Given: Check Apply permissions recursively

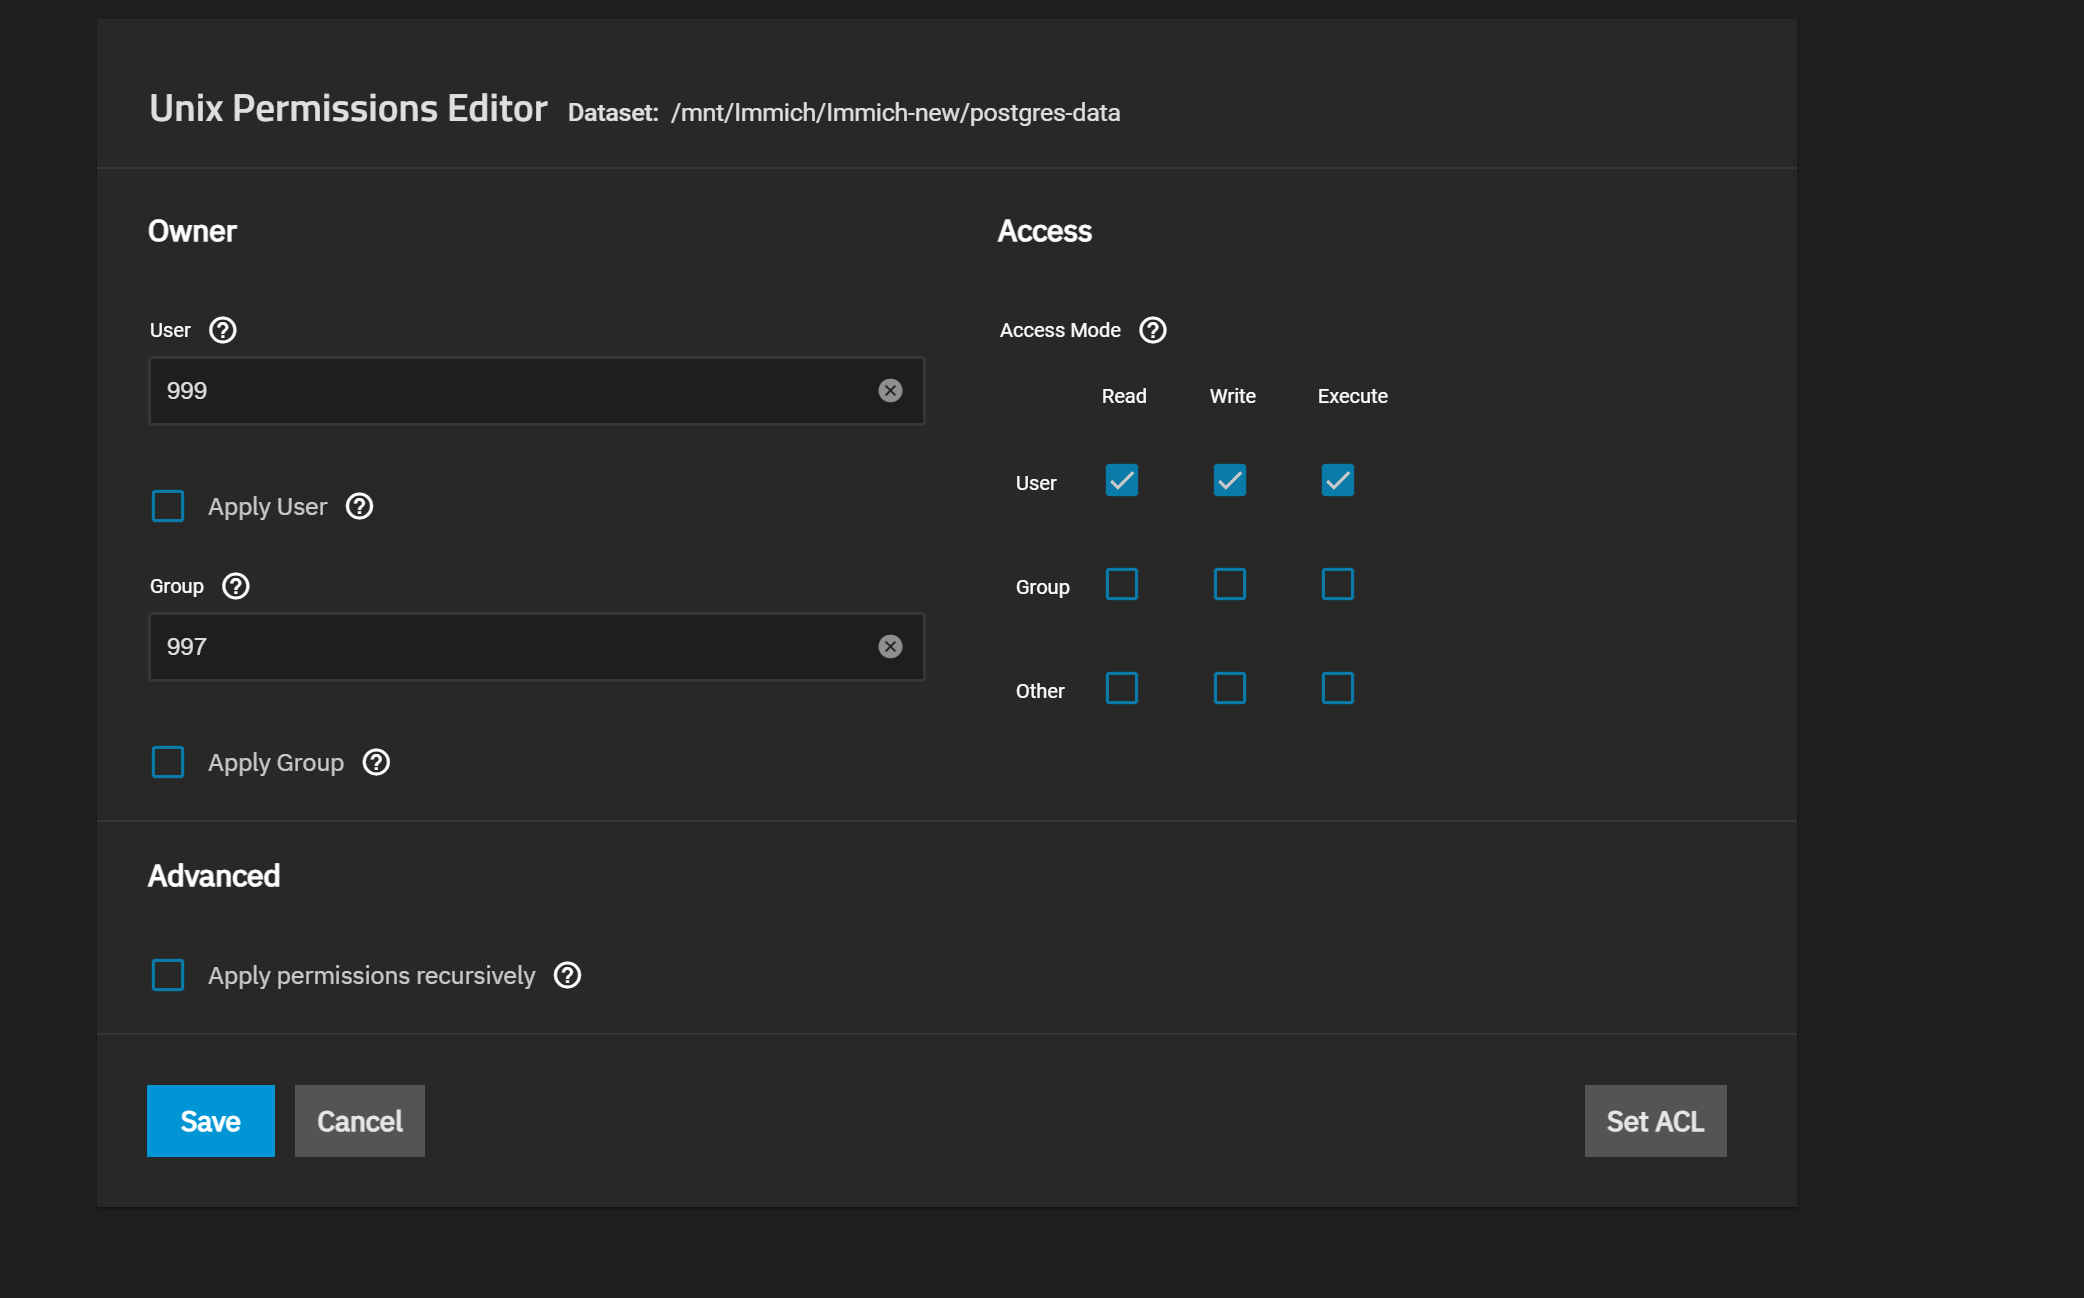Looking at the screenshot, I should pyautogui.click(x=168, y=975).
